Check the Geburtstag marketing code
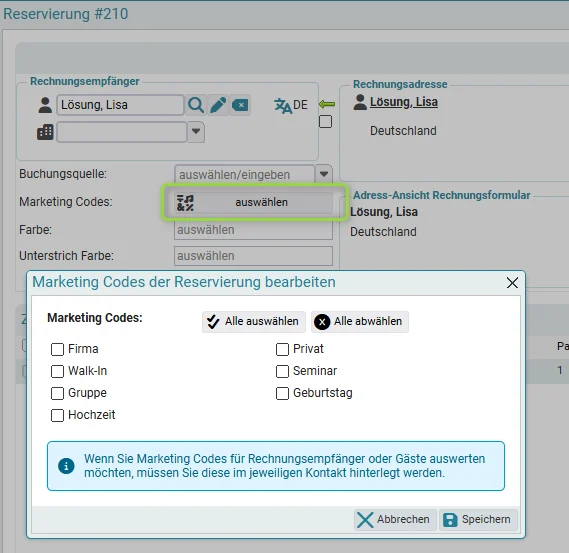This screenshot has width=569, height=553. (x=282, y=393)
